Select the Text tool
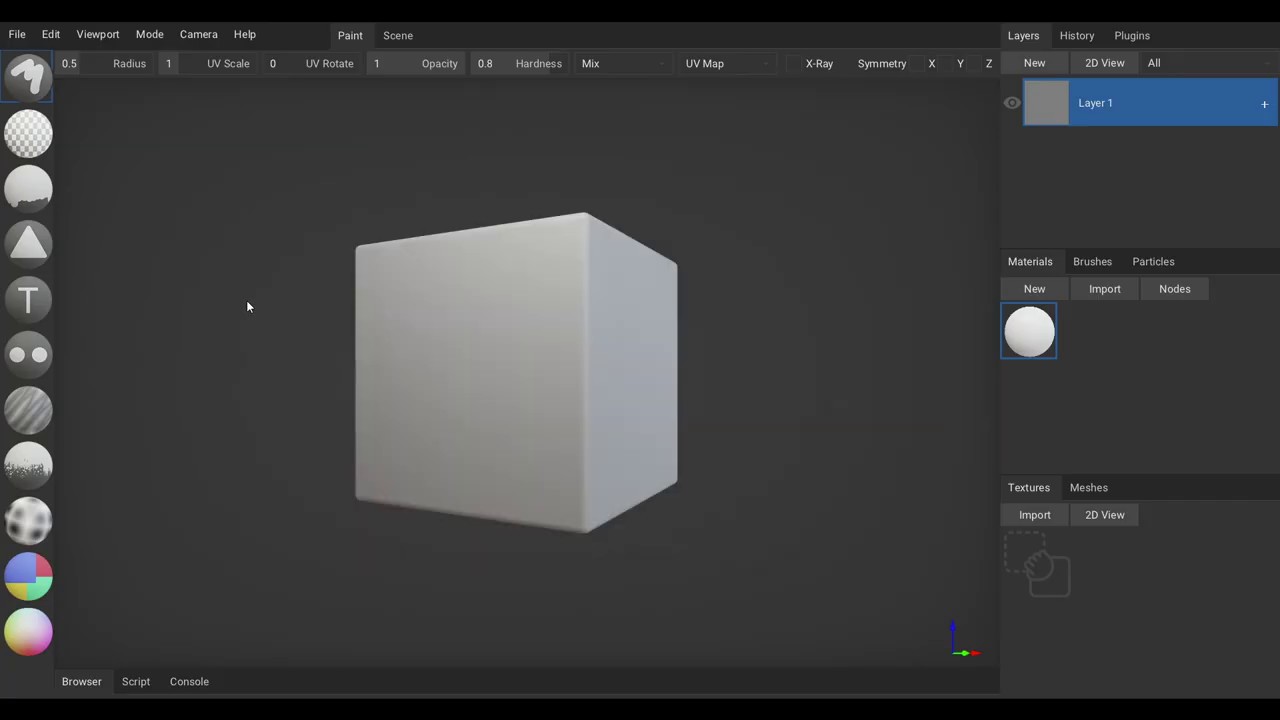 (28, 299)
